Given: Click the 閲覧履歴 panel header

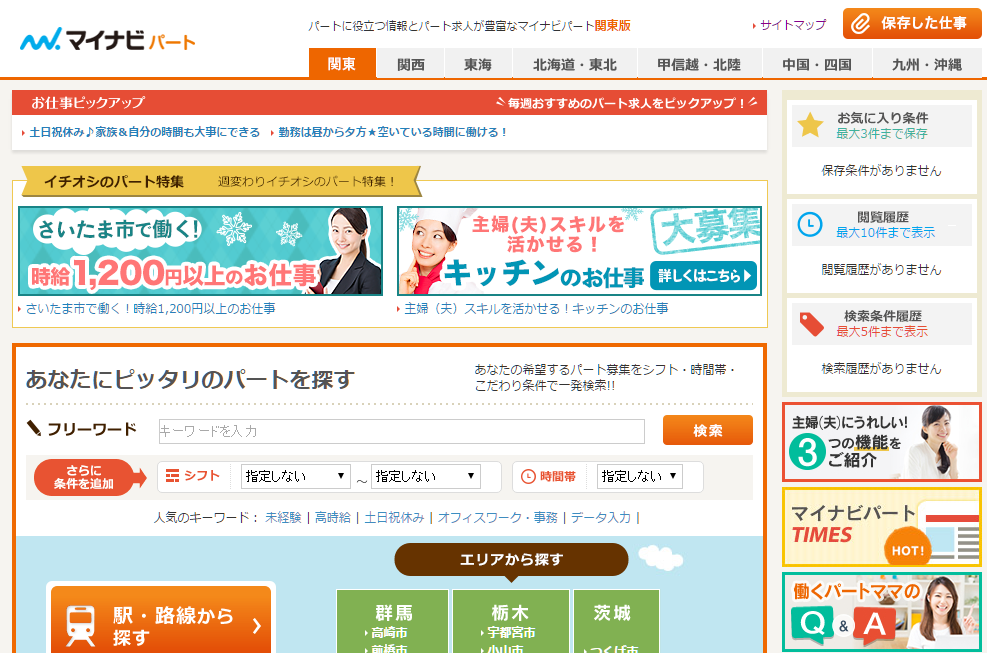Looking at the screenshot, I should coord(882,225).
